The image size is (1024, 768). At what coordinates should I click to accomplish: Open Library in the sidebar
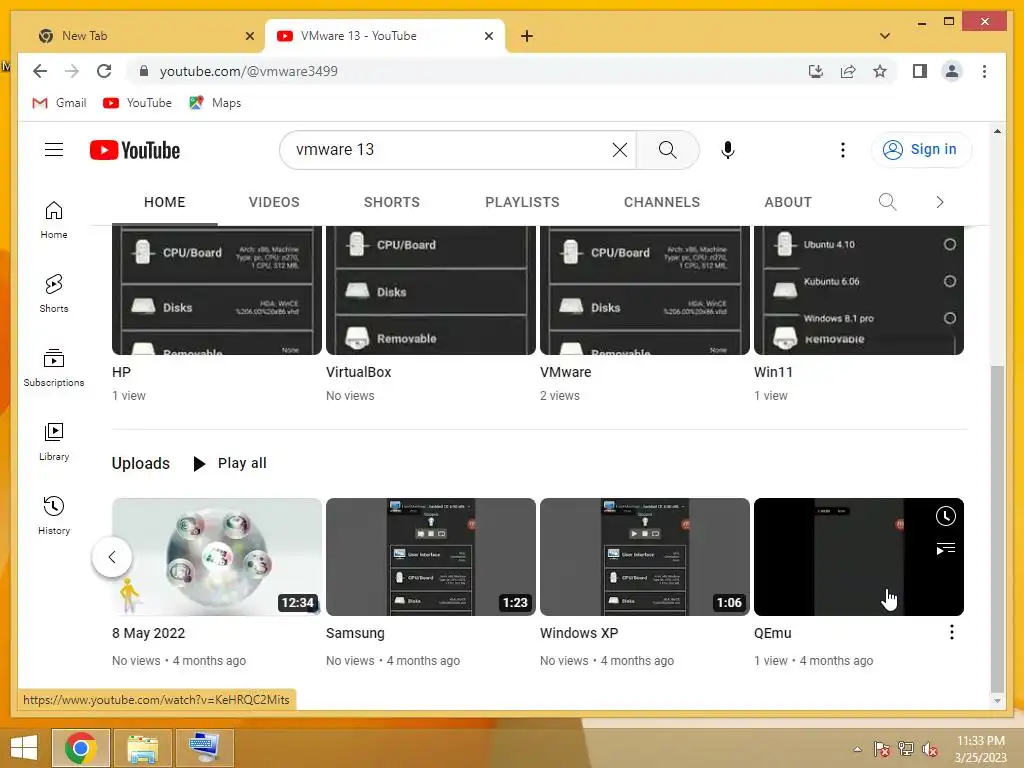click(x=54, y=442)
